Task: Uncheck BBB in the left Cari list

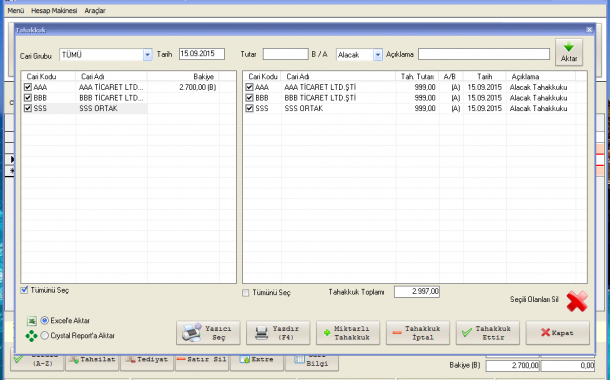Action: click(28, 98)
